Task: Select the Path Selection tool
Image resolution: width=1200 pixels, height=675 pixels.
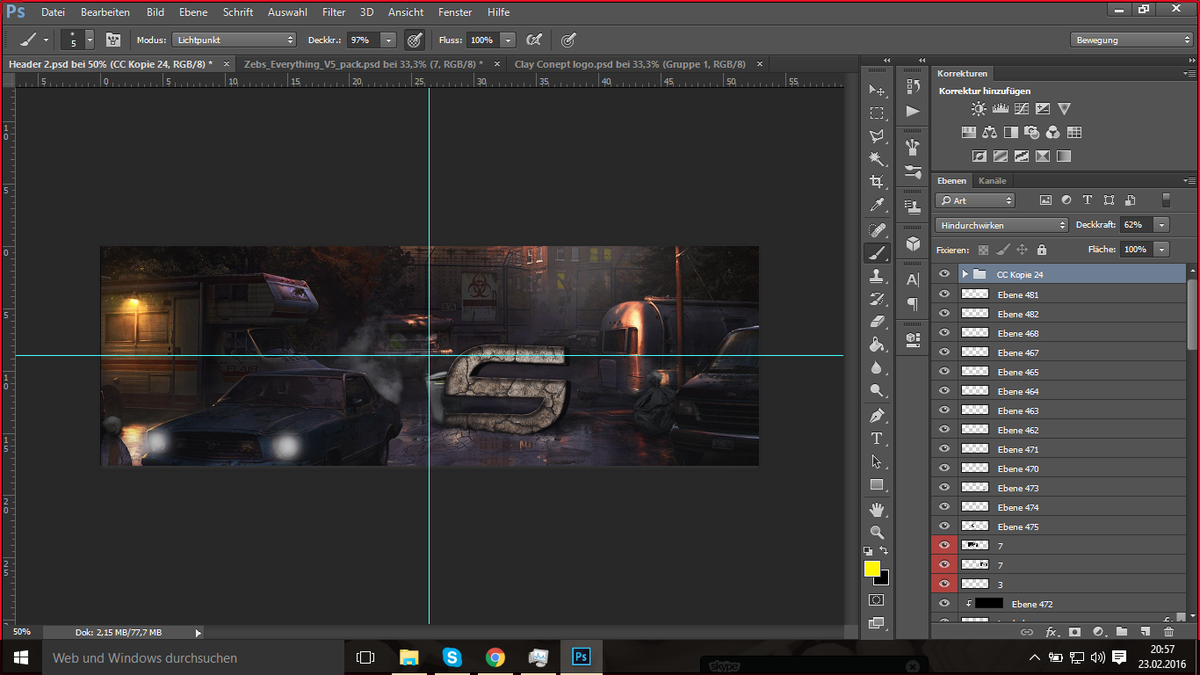Action: pos(877,461)
